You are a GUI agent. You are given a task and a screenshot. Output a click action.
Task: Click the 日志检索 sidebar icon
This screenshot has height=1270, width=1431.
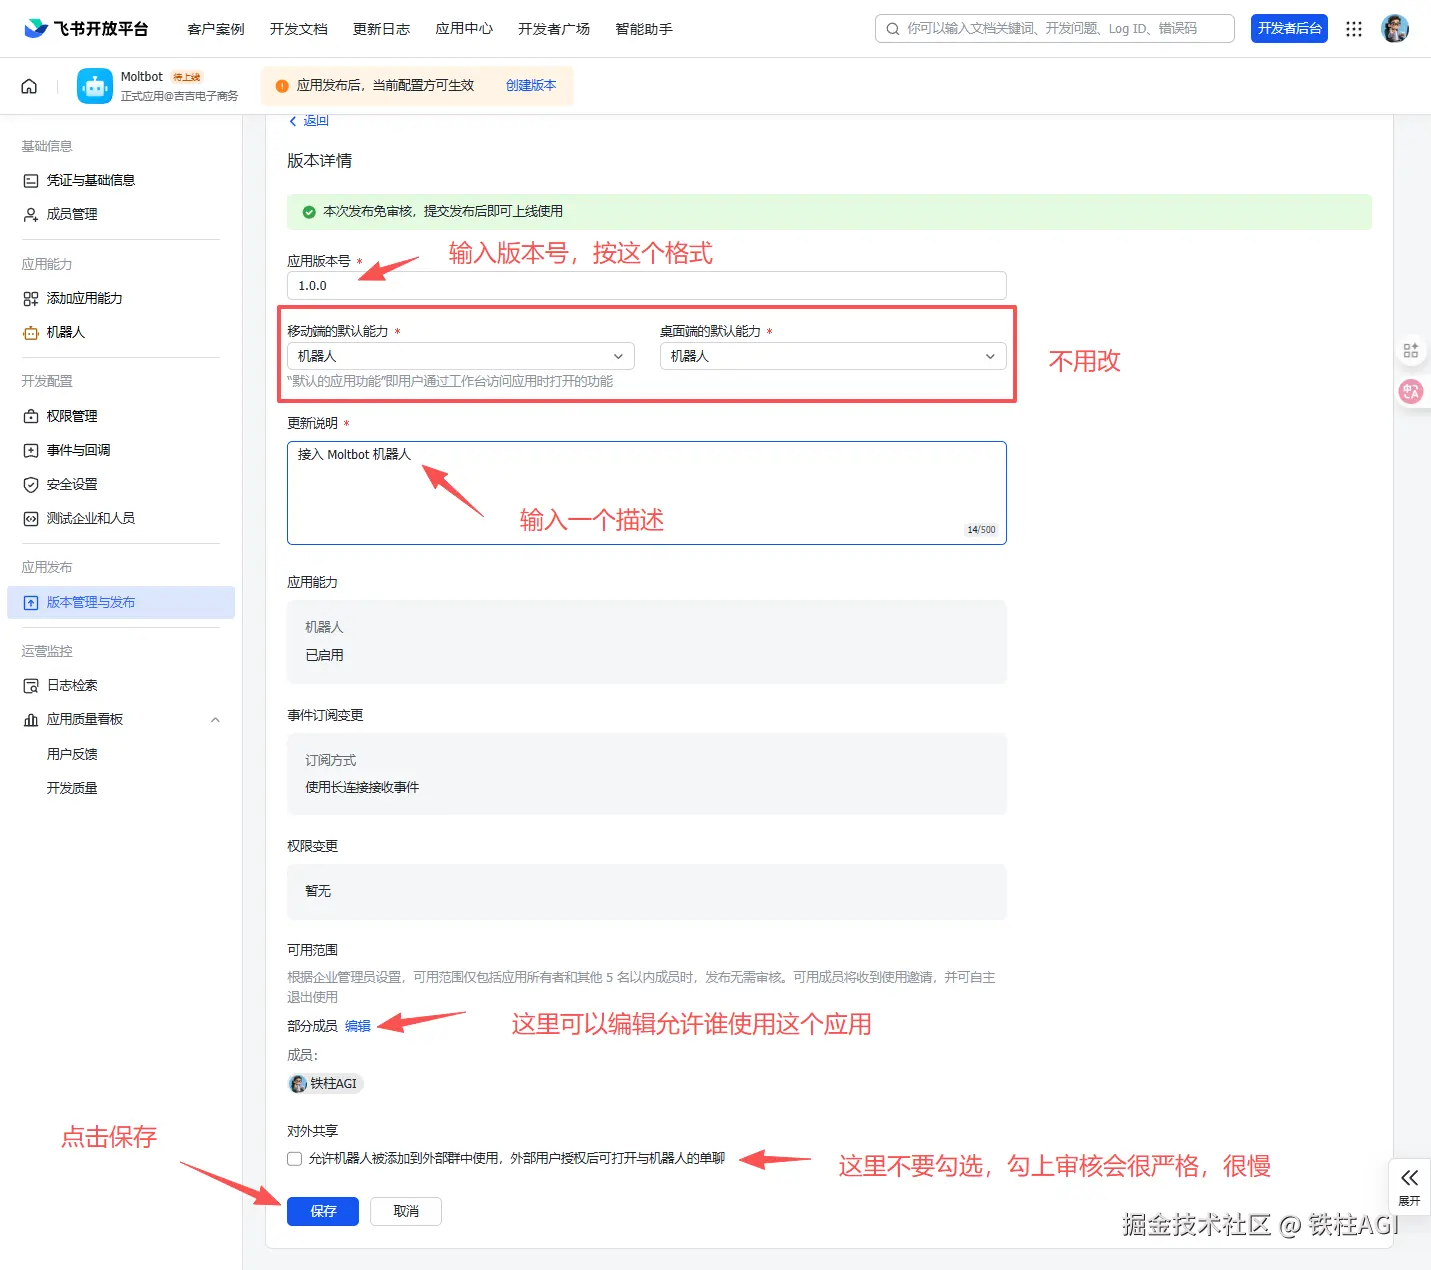tap(31, 685)
